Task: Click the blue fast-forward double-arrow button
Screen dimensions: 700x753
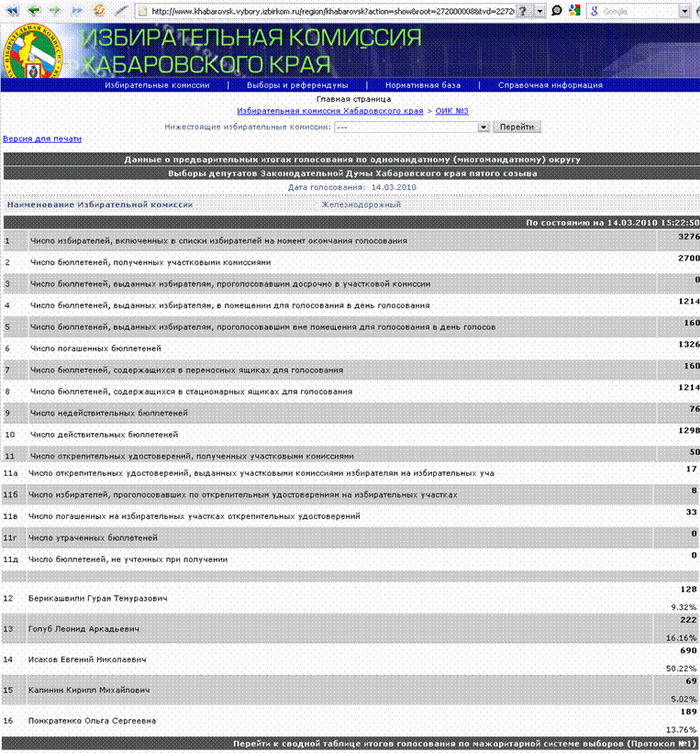Action: (77, 10)
